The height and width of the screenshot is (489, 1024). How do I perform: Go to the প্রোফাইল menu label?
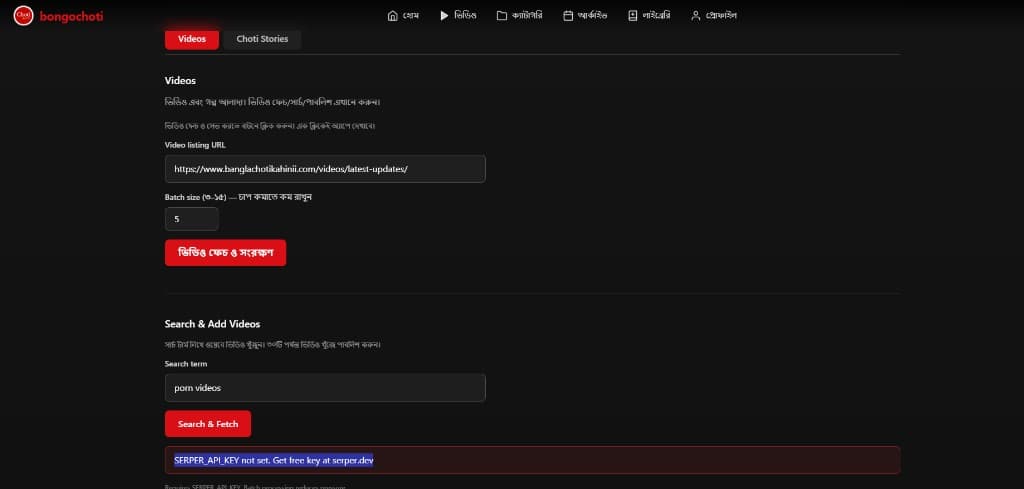click(x=720, y=16)
